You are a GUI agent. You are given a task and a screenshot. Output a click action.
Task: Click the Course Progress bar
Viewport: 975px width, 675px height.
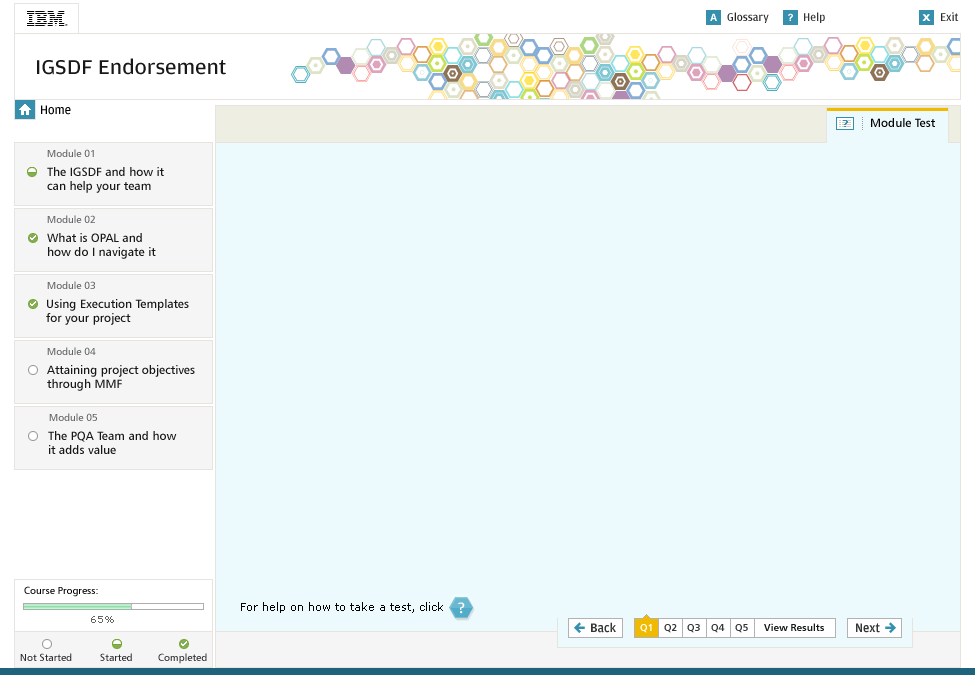point(113,606)
